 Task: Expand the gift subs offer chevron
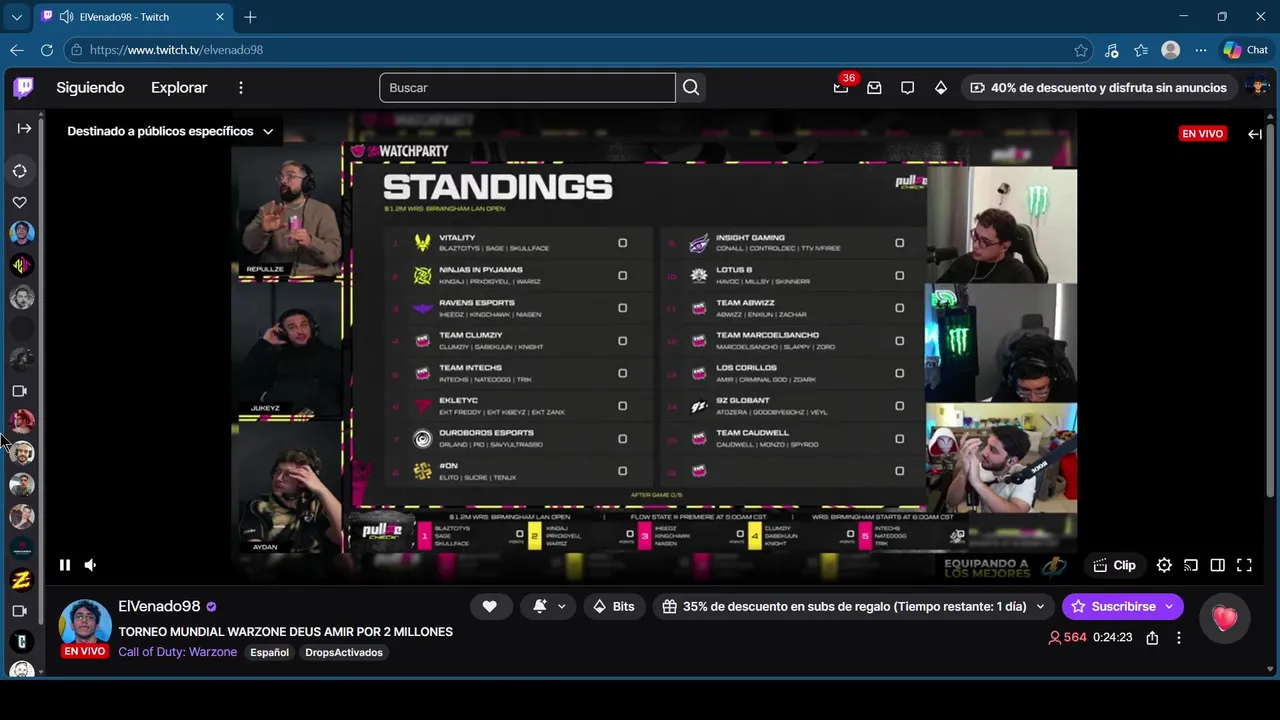[1041, 606]
